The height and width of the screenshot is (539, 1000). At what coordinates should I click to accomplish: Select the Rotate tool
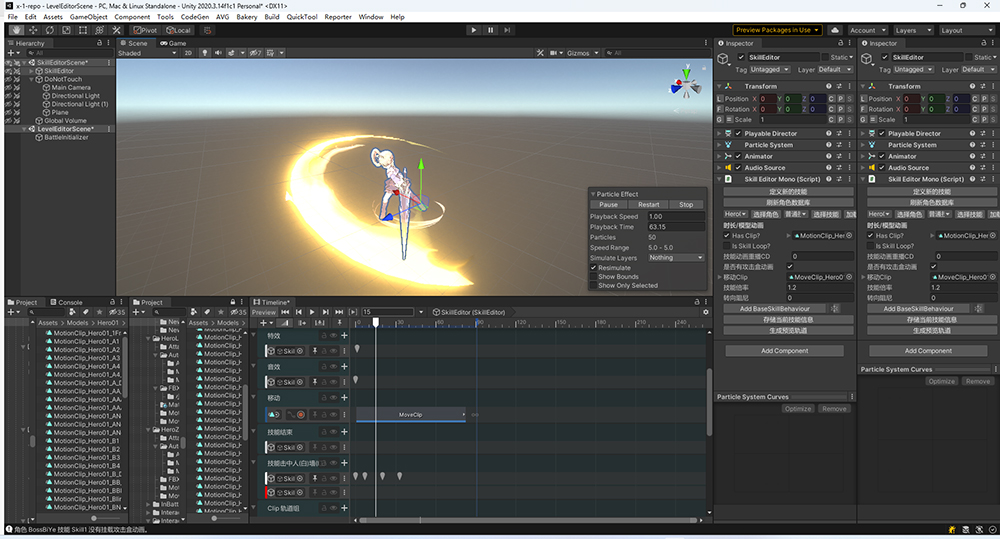point(51,30)
